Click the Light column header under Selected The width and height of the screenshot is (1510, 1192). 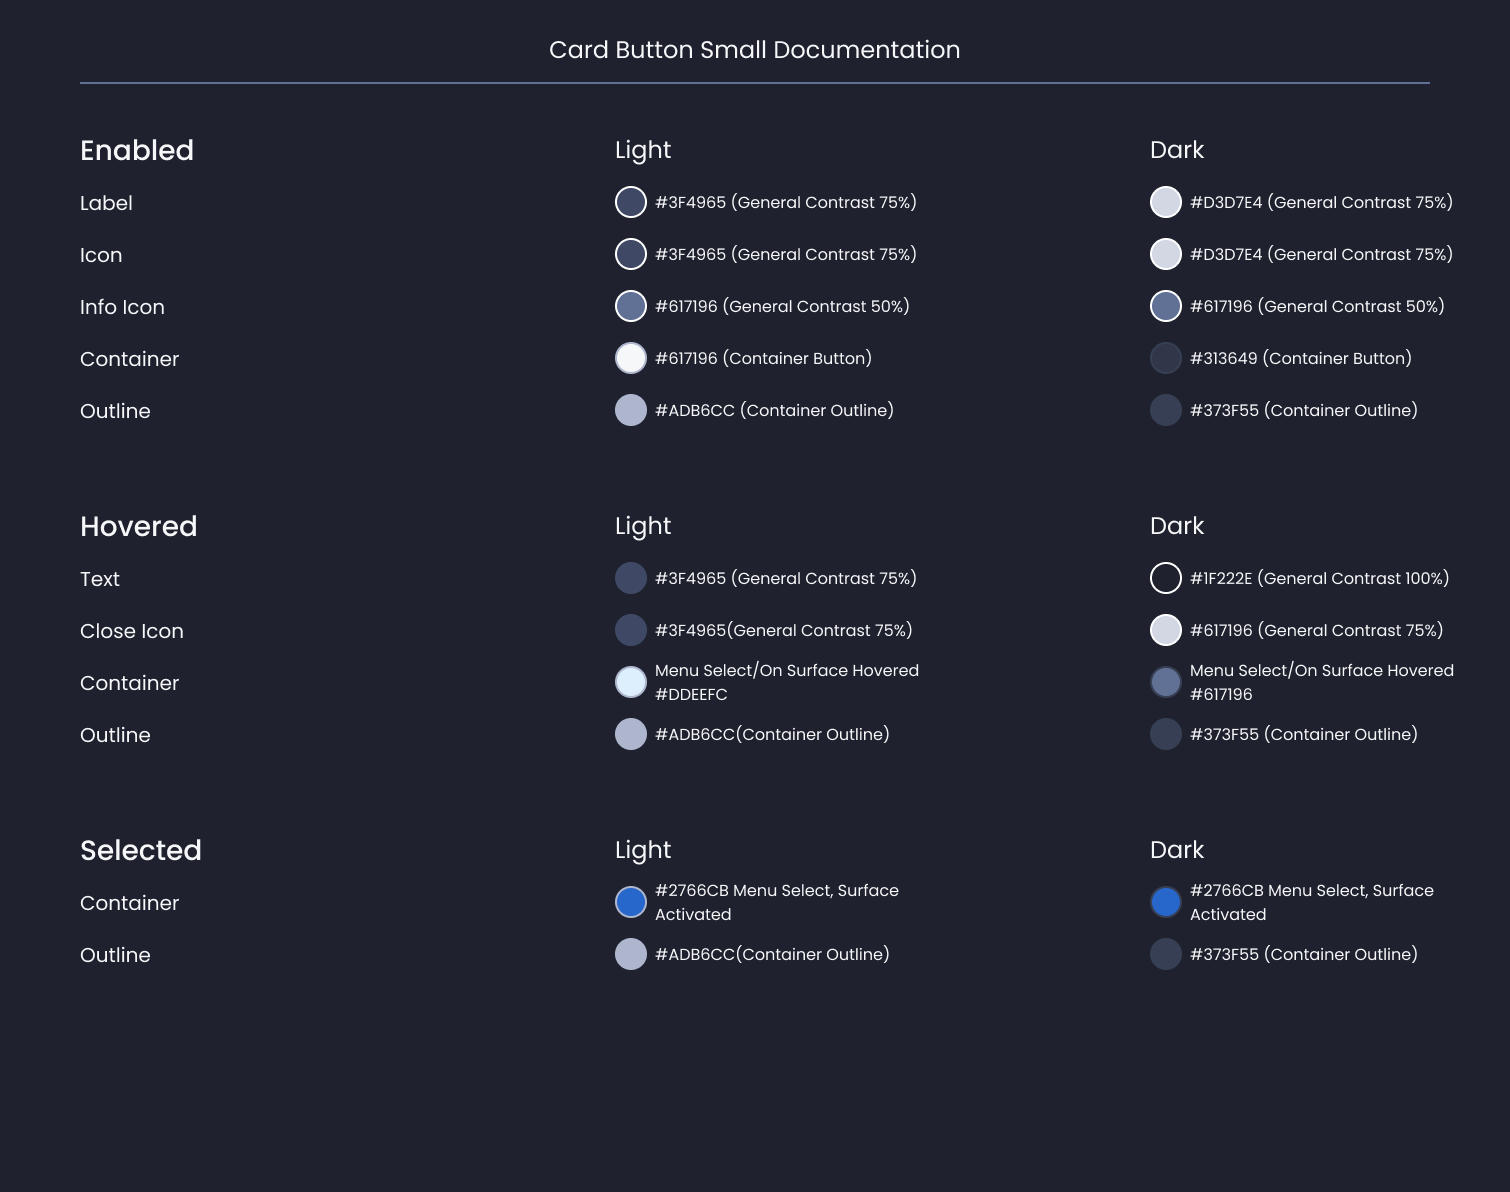pyautogui.click(x=643, y=850)
